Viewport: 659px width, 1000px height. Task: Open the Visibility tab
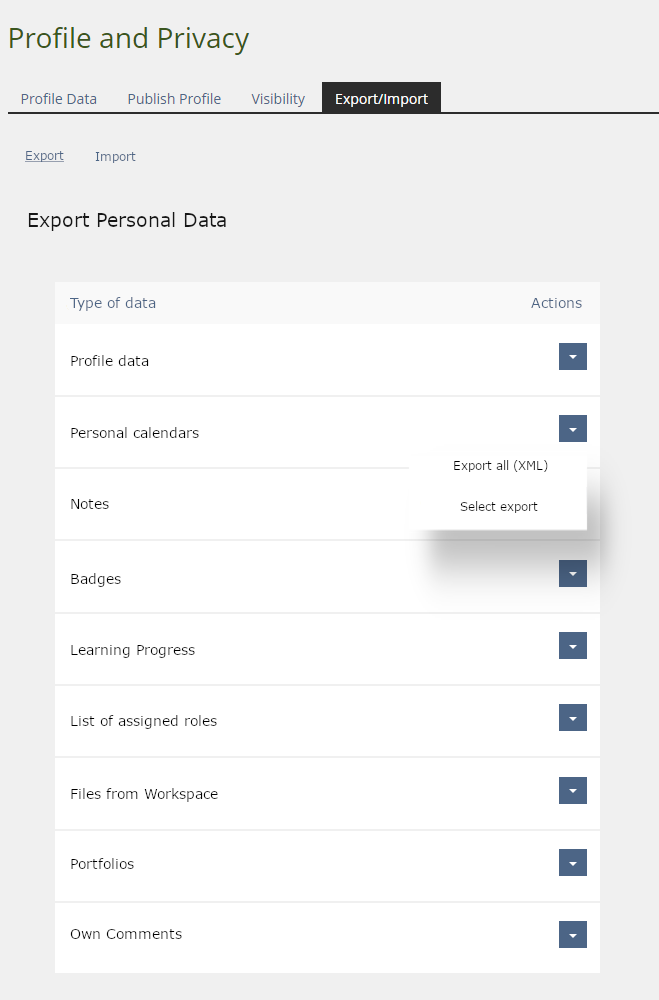[x=278, y=99]
